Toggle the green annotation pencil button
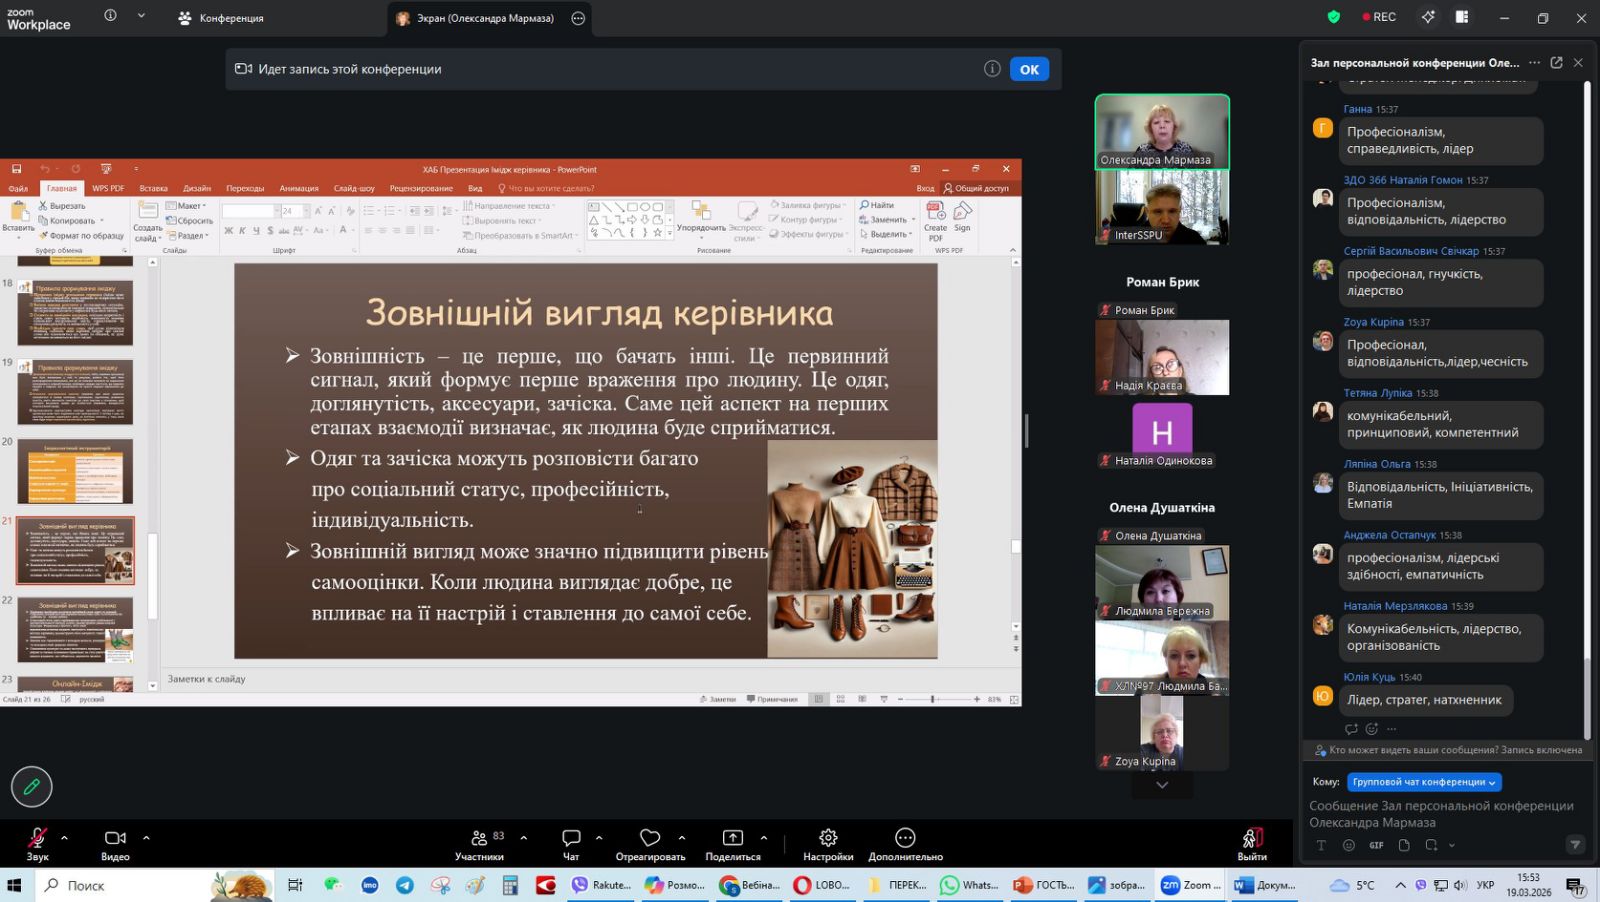Image resolution: width=1600 pixels, height=902 pixels. pos(32,787)
